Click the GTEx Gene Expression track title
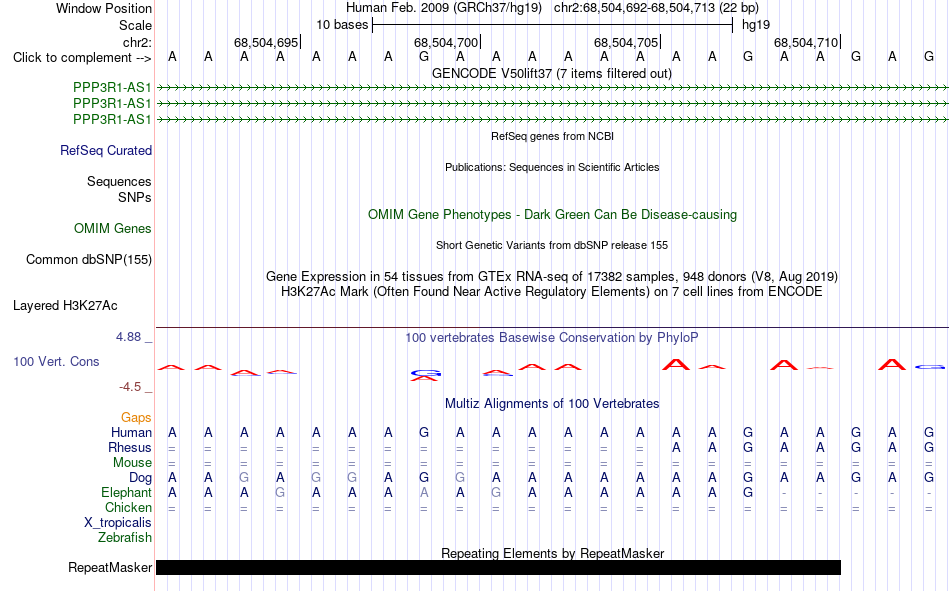This screenshot has width=950, height=591. pos(552,276)
